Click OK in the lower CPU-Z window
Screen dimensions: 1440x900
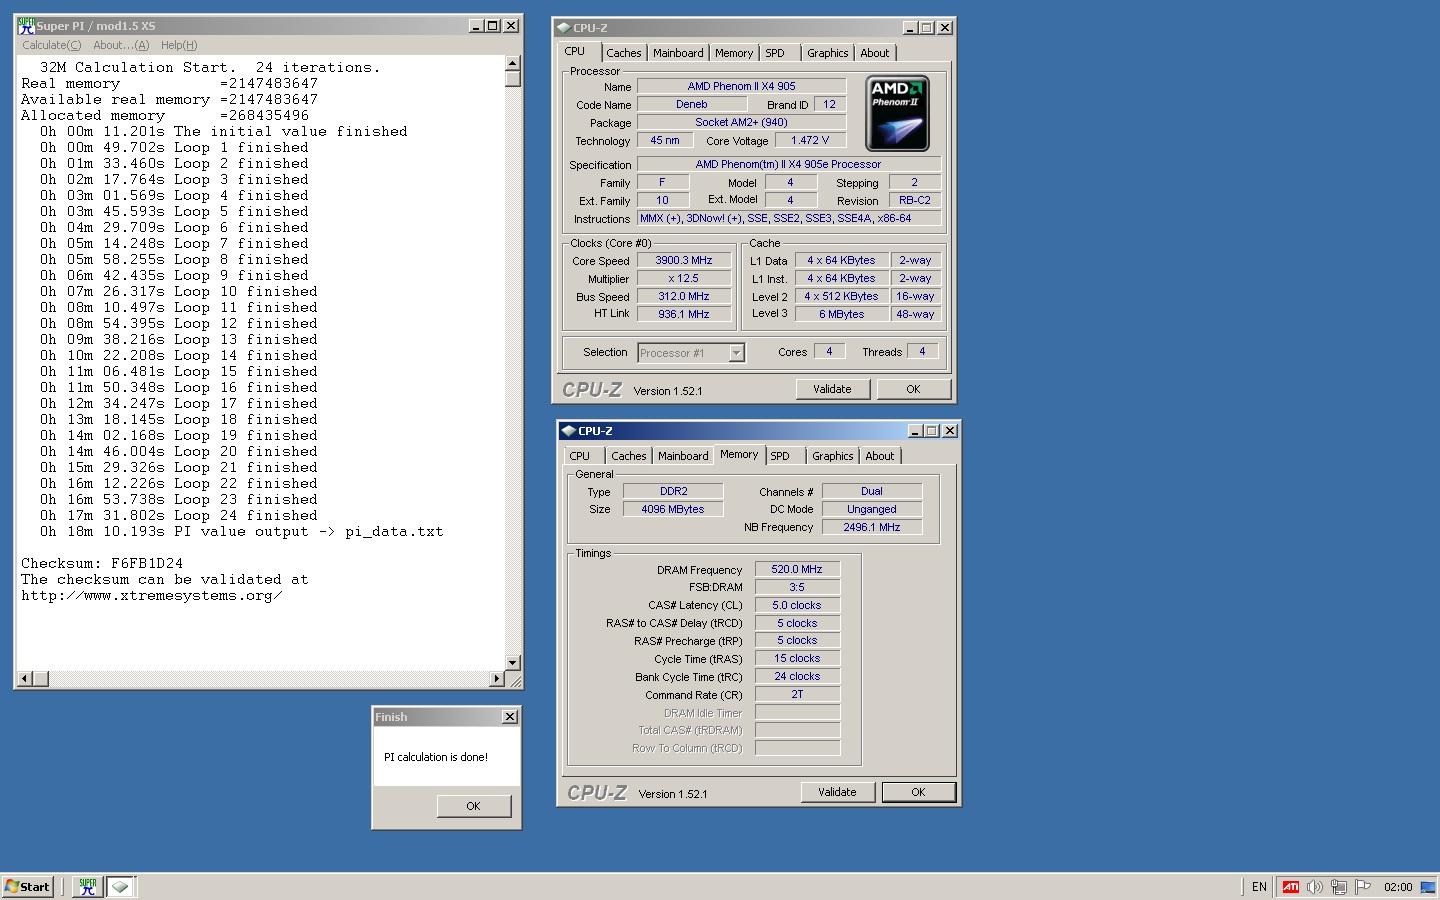tap(918, 792)
